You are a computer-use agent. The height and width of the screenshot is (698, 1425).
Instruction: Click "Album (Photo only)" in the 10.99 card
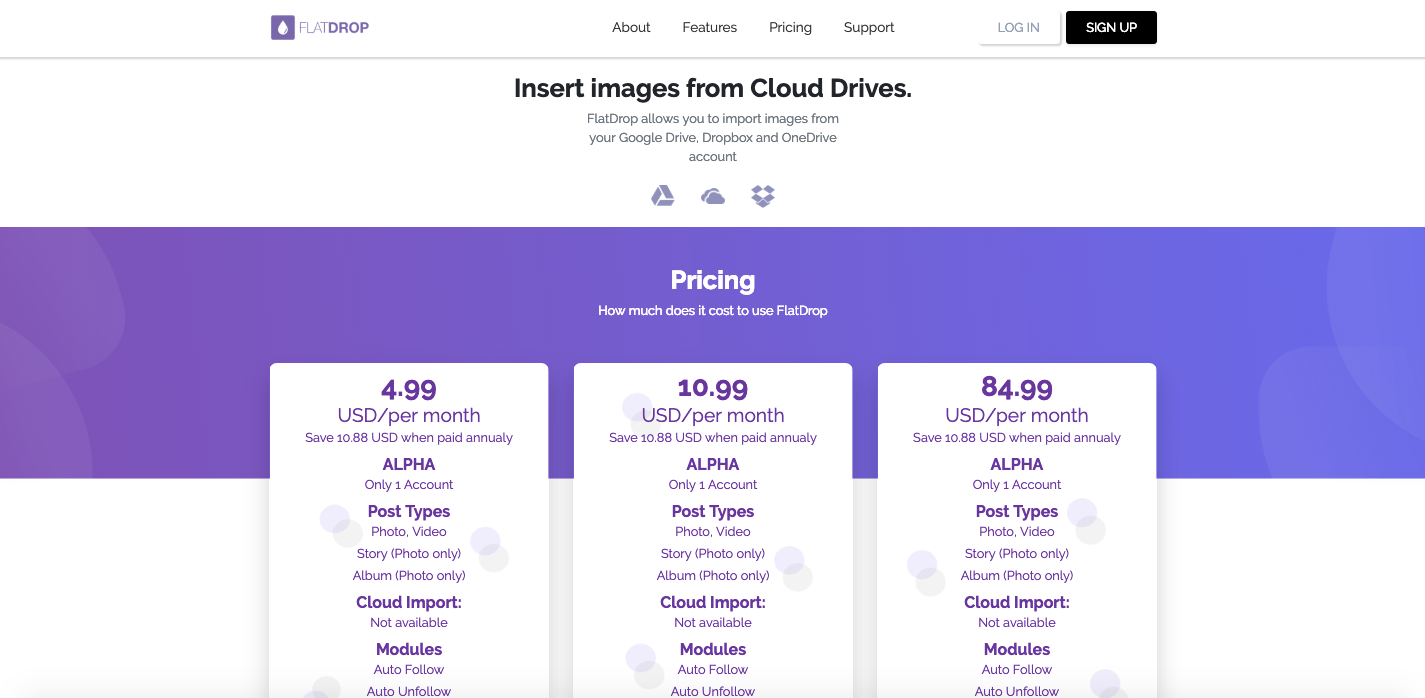click(713, 576)
